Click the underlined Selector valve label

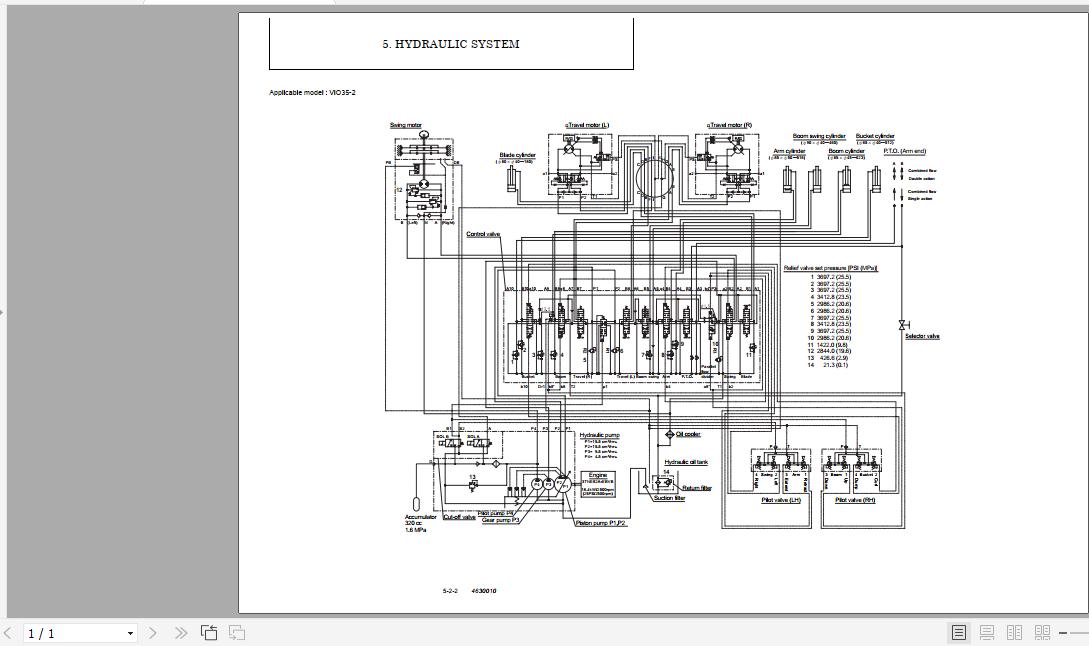(x=924, y=336)
